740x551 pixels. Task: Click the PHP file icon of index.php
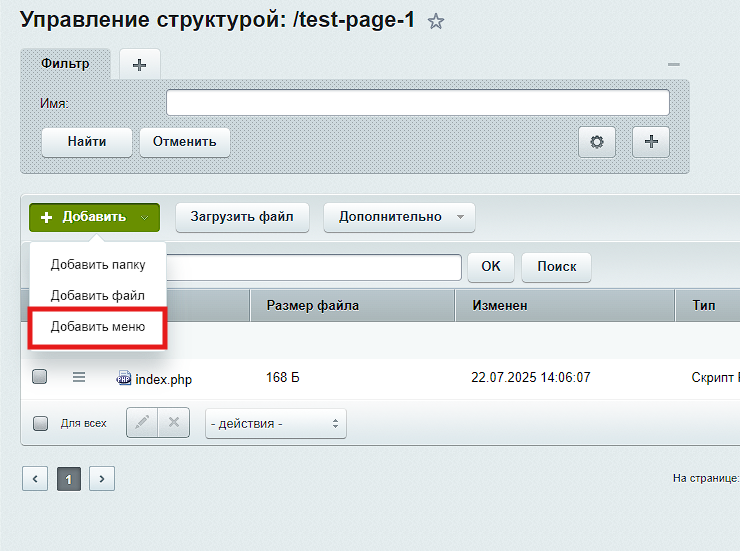[124, 378]
